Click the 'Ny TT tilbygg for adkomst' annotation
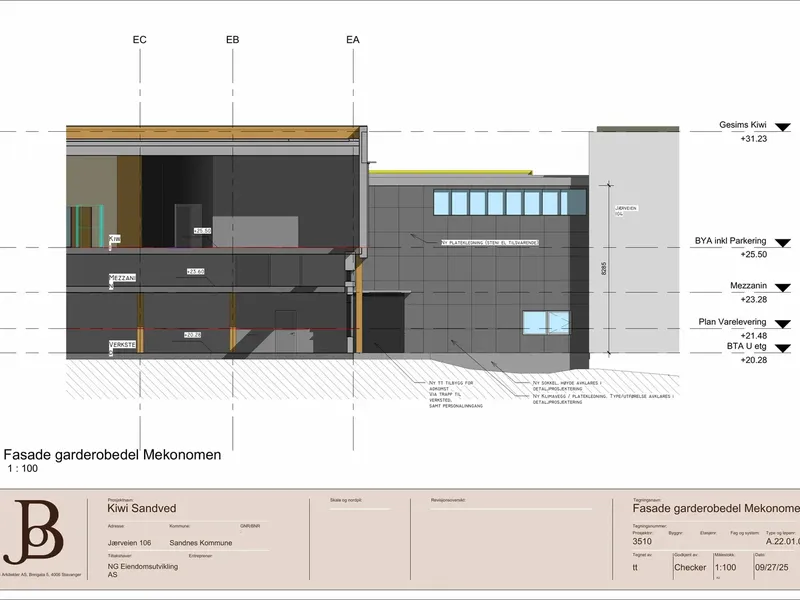Screen dimensions: 800x600 (455, 394)
